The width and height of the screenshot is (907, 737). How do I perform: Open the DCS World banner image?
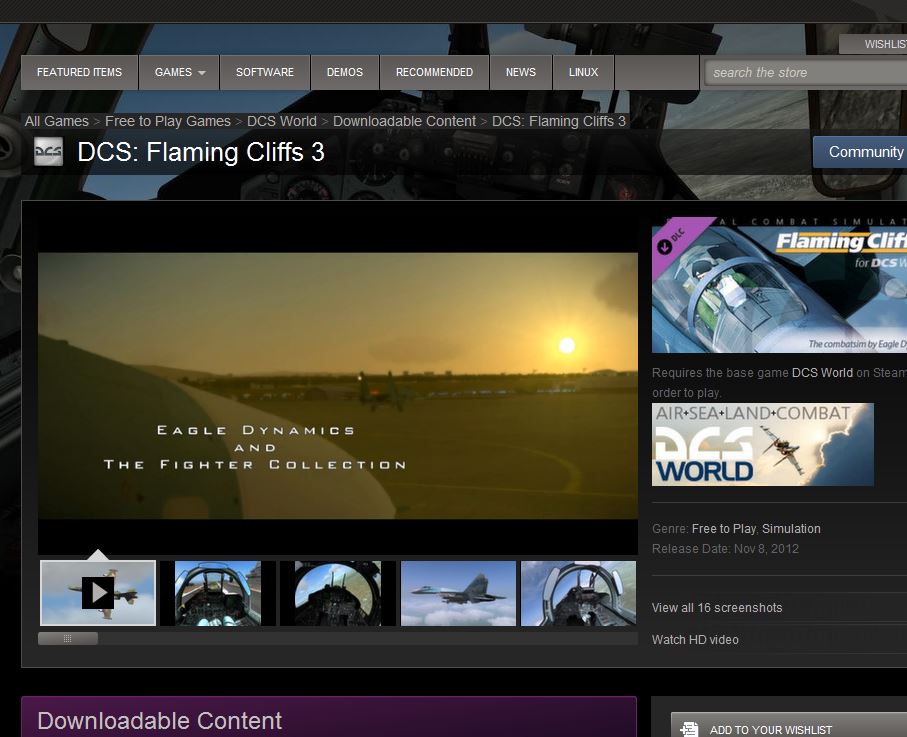pyautogui.click(x=762, y=444)
